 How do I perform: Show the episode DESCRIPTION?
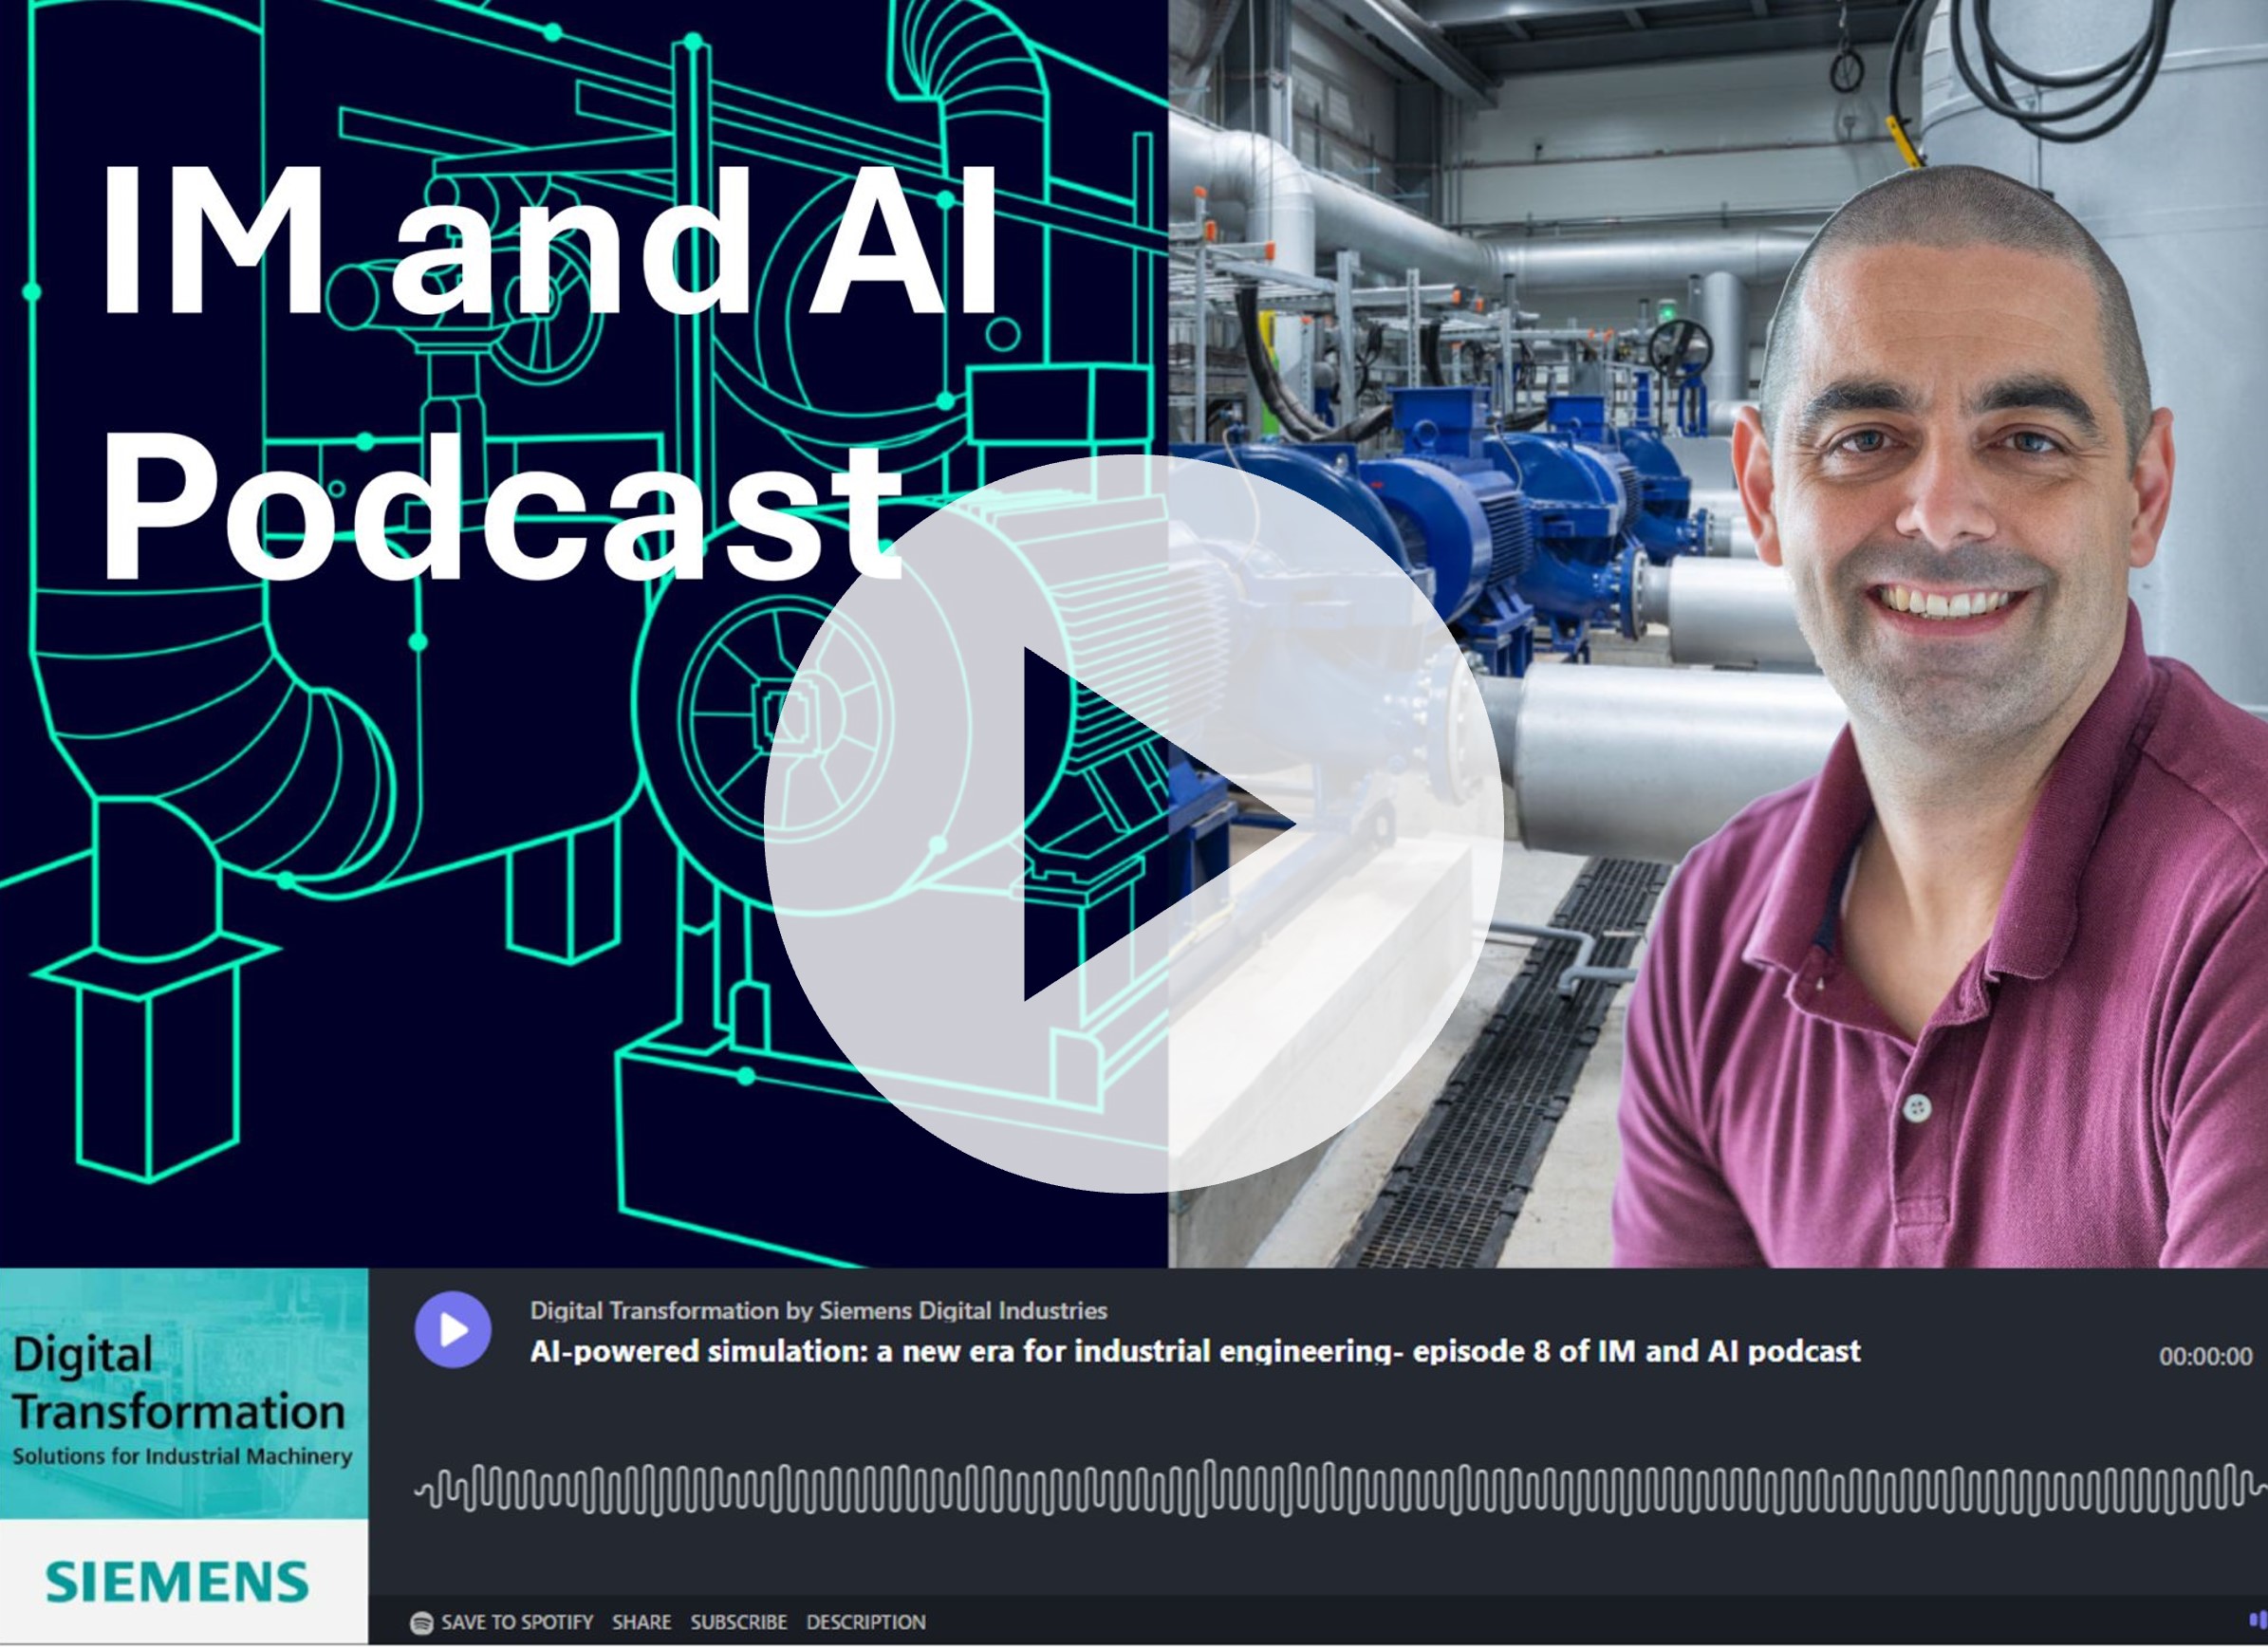[x=865, y=1622]
